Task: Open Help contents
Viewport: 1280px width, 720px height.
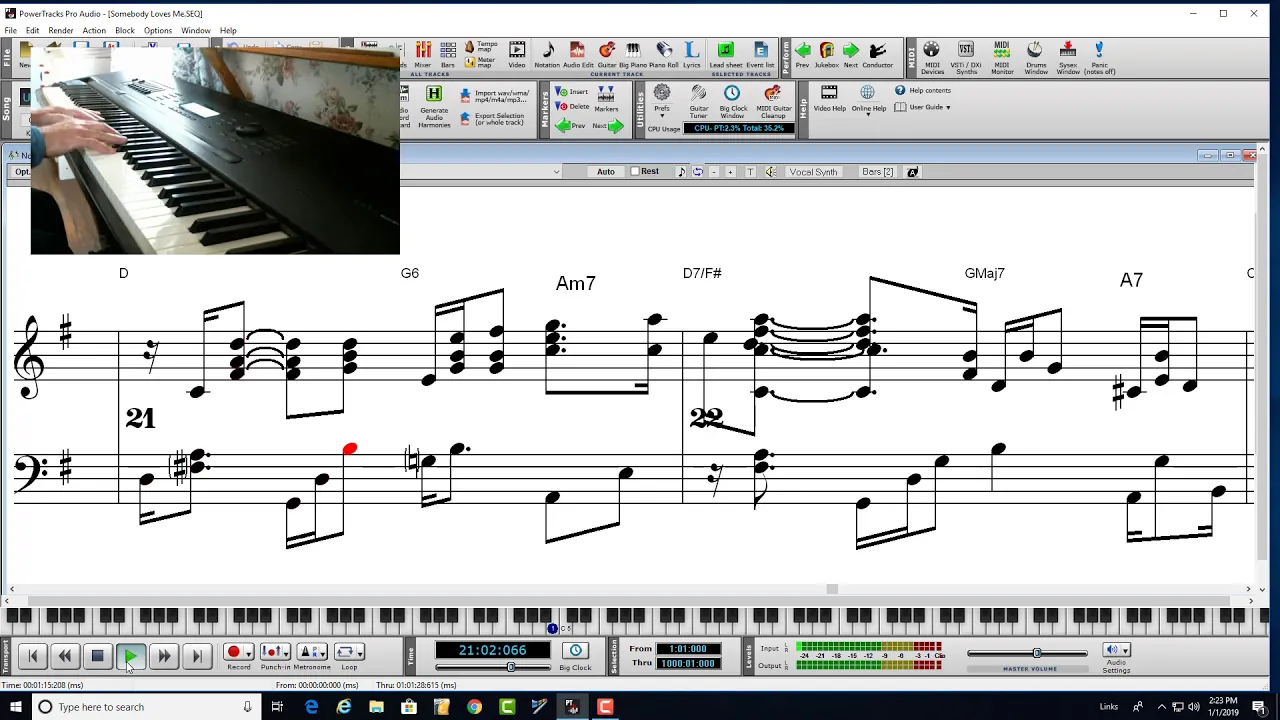Action: (x=923, y=91)
